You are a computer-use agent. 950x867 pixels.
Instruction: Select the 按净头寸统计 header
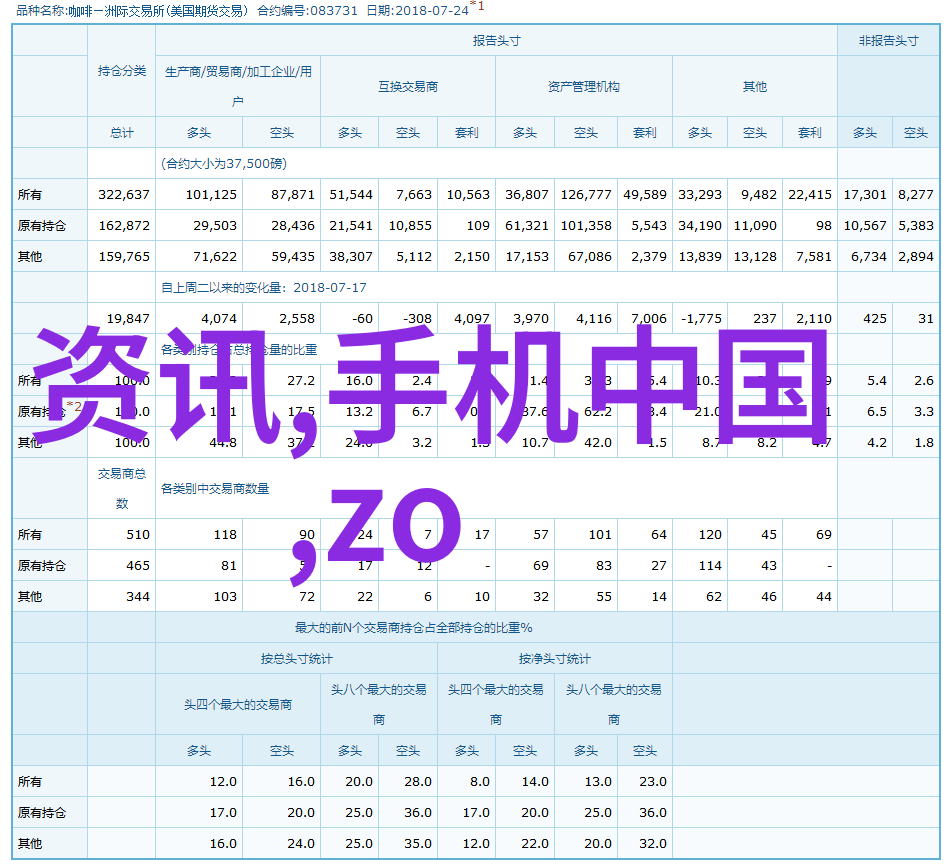click(554, 659)
